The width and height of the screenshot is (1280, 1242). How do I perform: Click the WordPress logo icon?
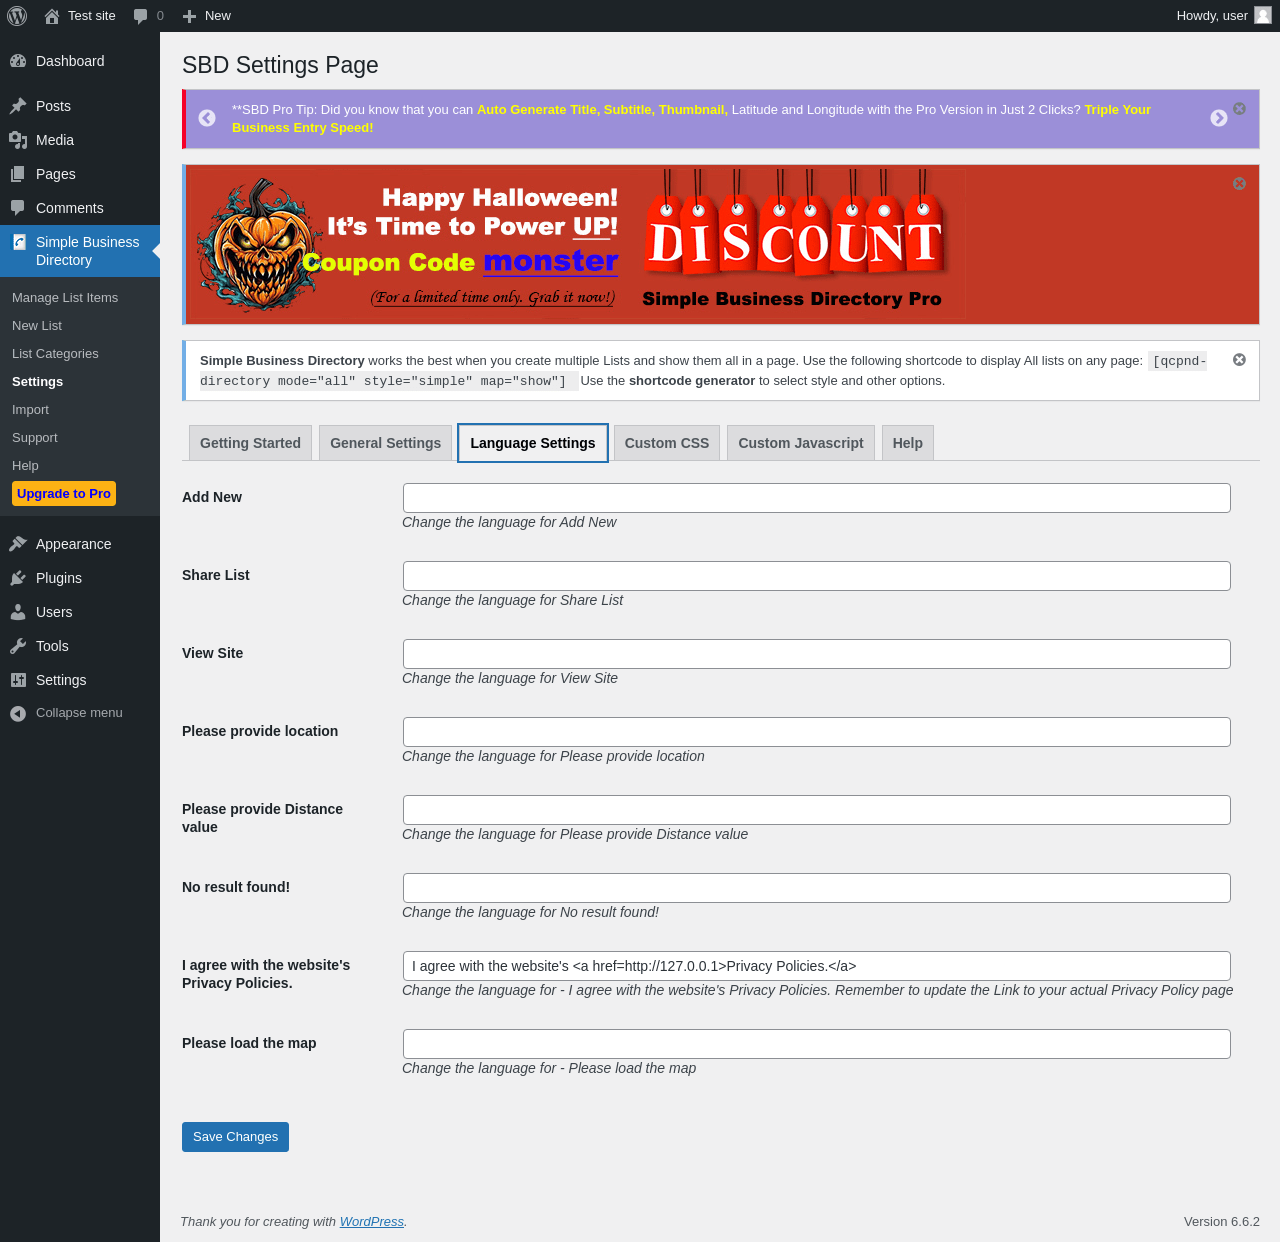coord(17,16)
